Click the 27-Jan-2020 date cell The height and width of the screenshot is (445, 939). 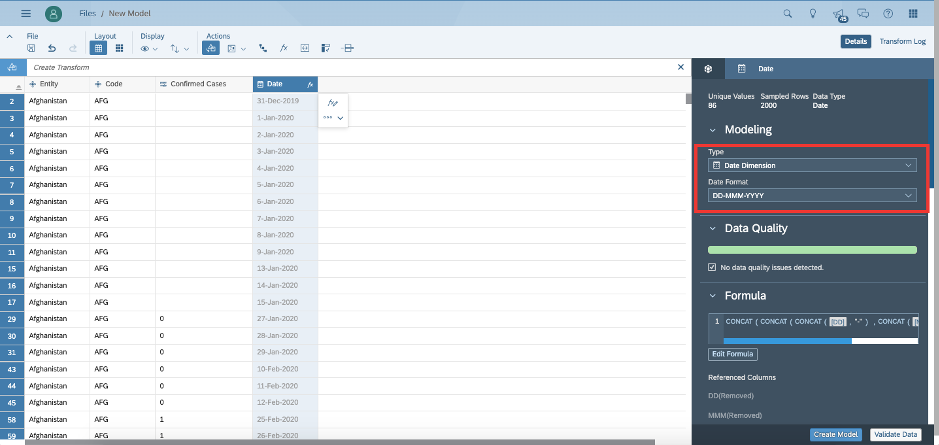285,319
